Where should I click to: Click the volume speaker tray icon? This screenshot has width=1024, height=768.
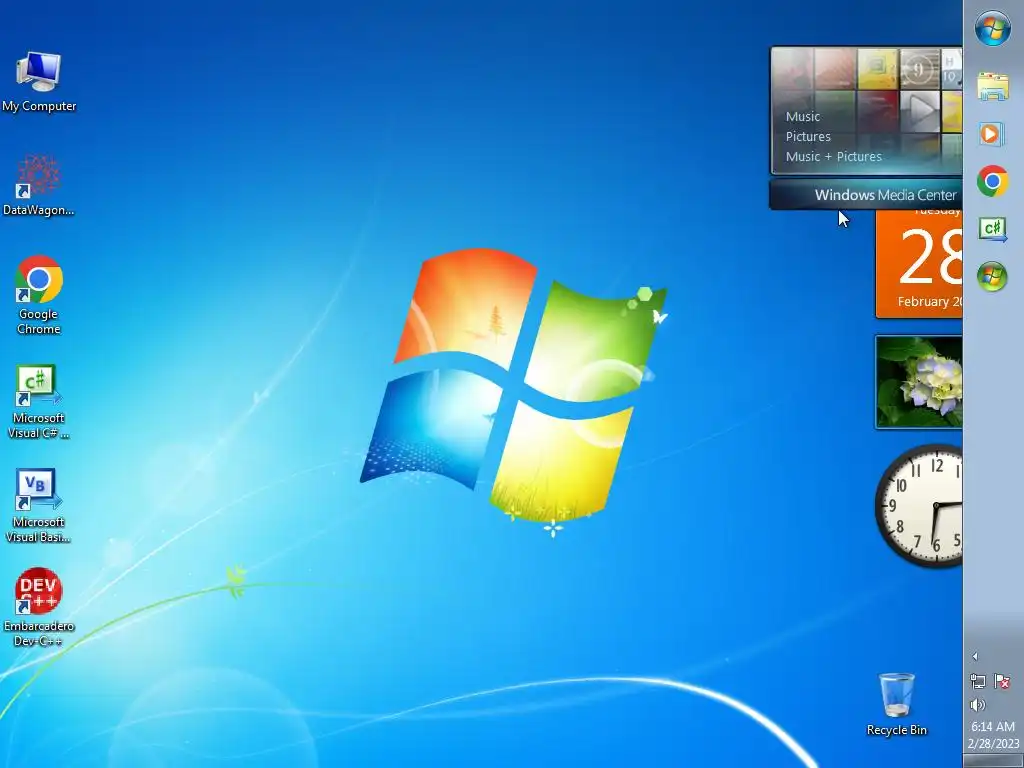(x=978, y=705)
